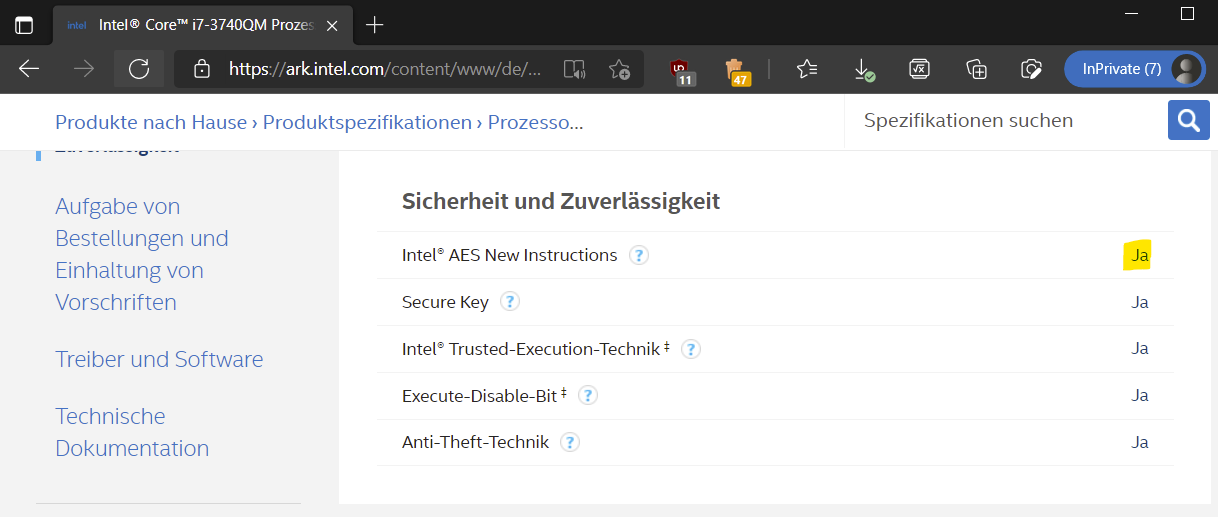Add this page to favorites
This screenshot has height=517, width=1218.
pos(619,69)
